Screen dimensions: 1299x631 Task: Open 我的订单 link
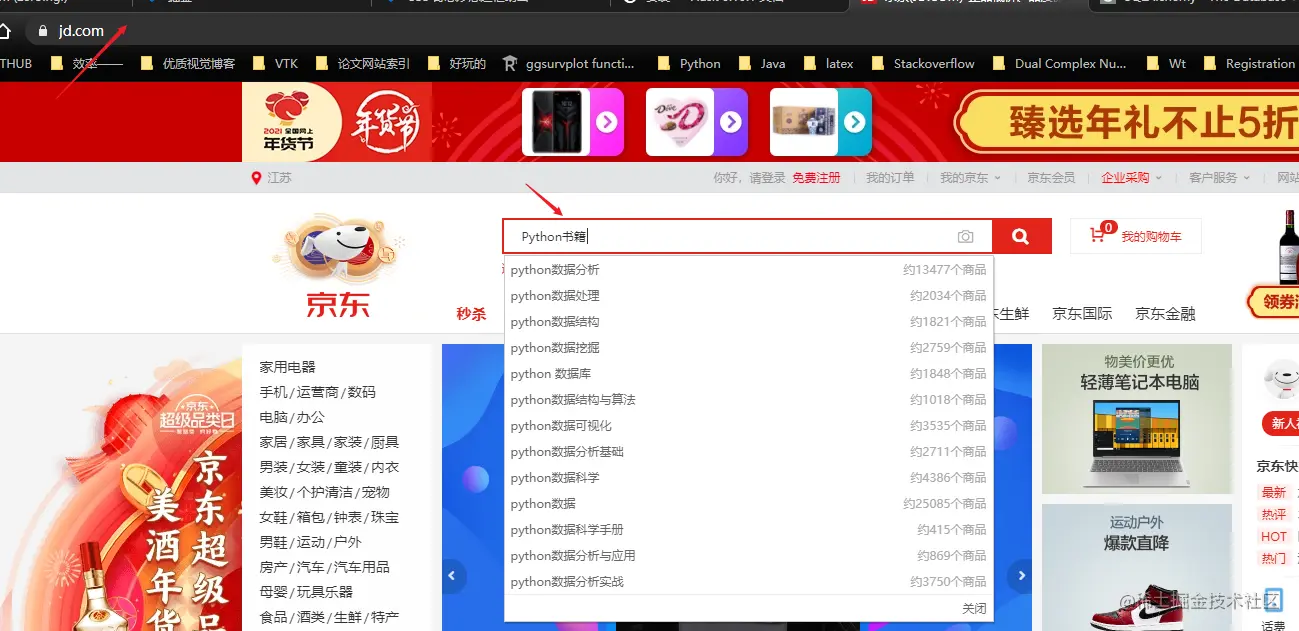(x=890, y=178)
